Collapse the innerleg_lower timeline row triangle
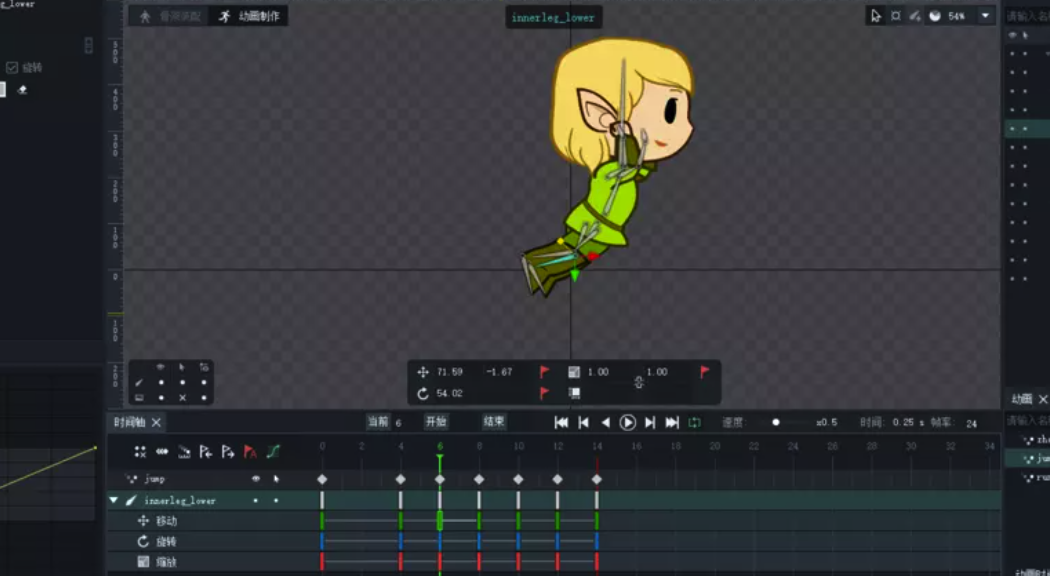The image size is (1050, 576). [113, 500]
